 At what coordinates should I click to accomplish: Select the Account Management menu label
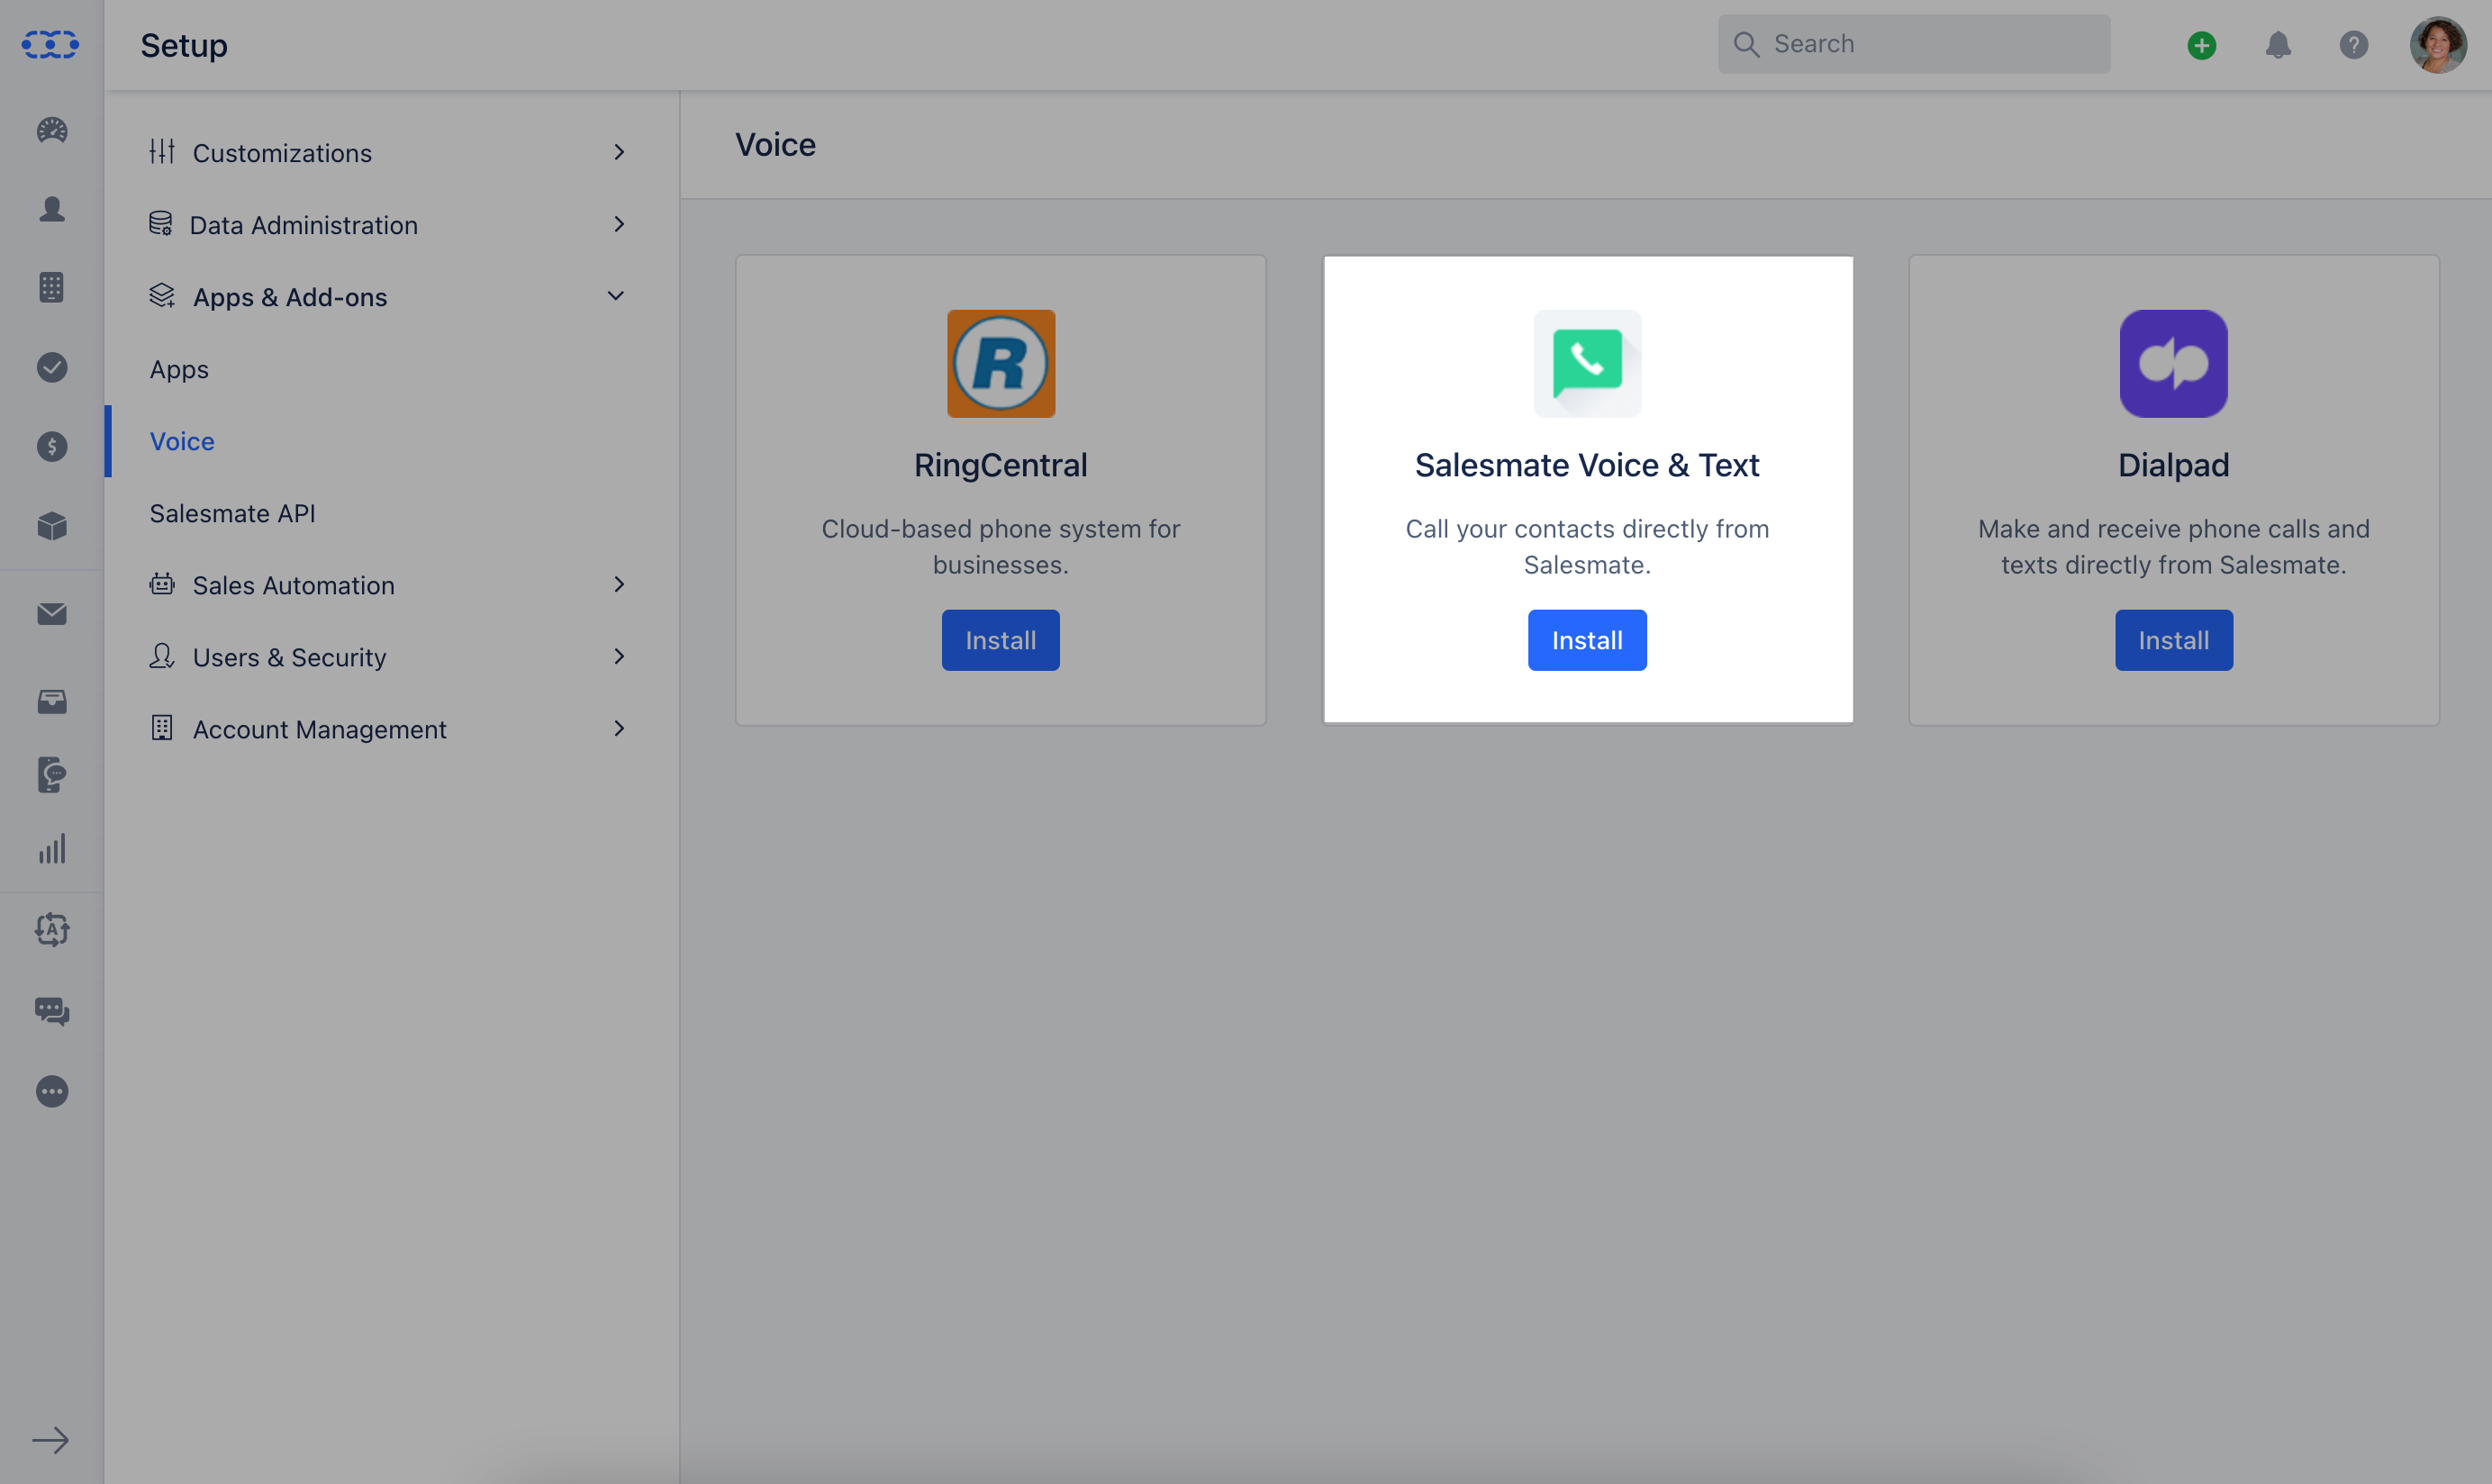point(319,729)
